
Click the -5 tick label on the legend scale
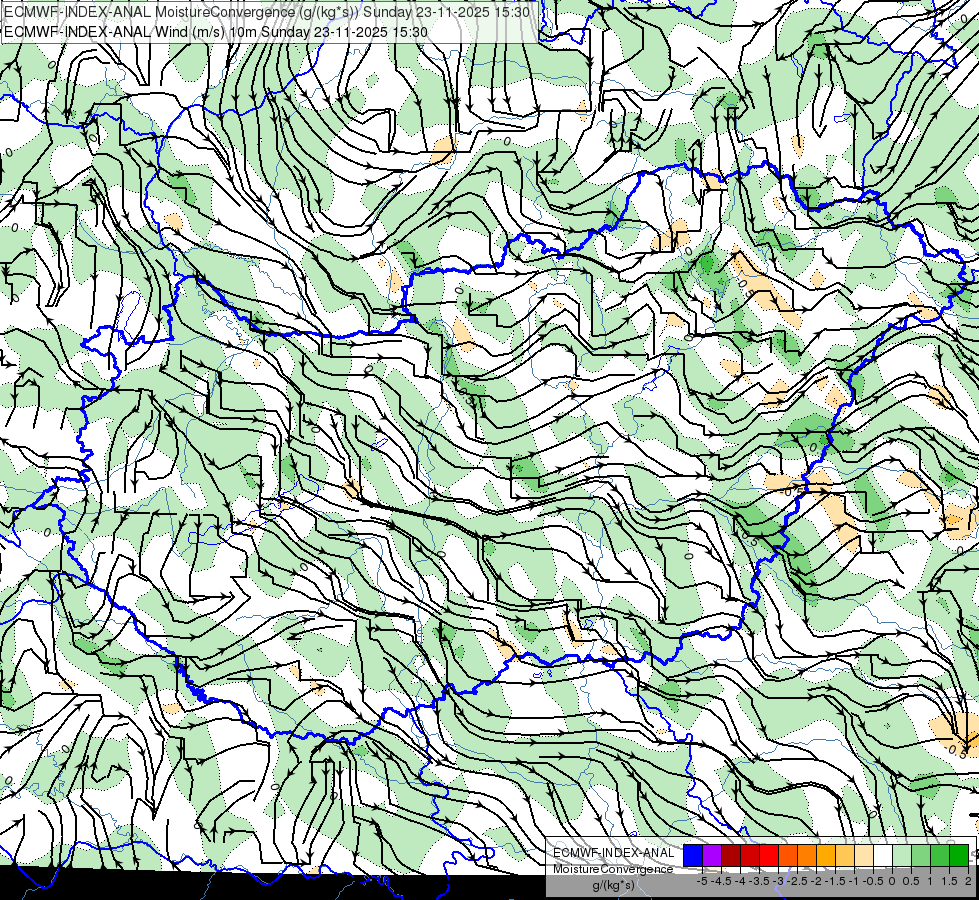point(702,881)
